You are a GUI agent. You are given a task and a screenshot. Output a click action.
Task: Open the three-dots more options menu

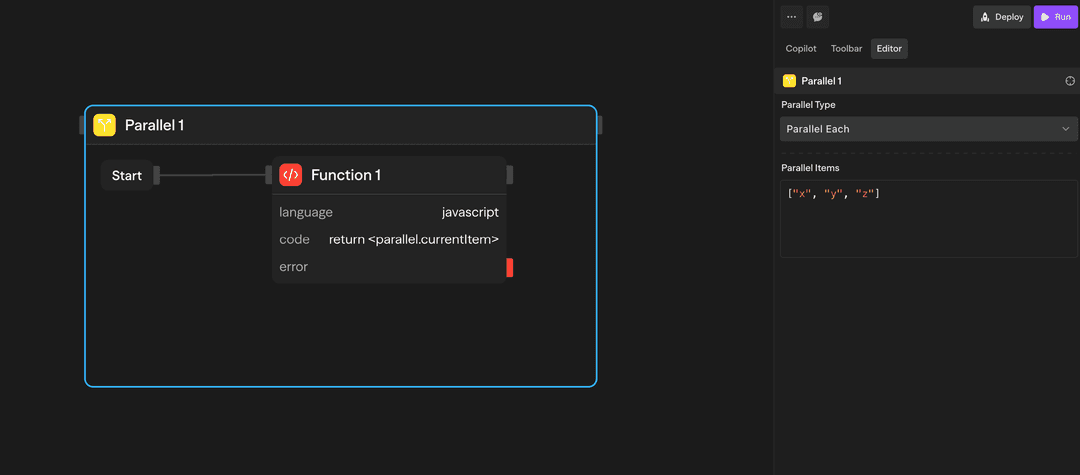click(x=792, y=17)
